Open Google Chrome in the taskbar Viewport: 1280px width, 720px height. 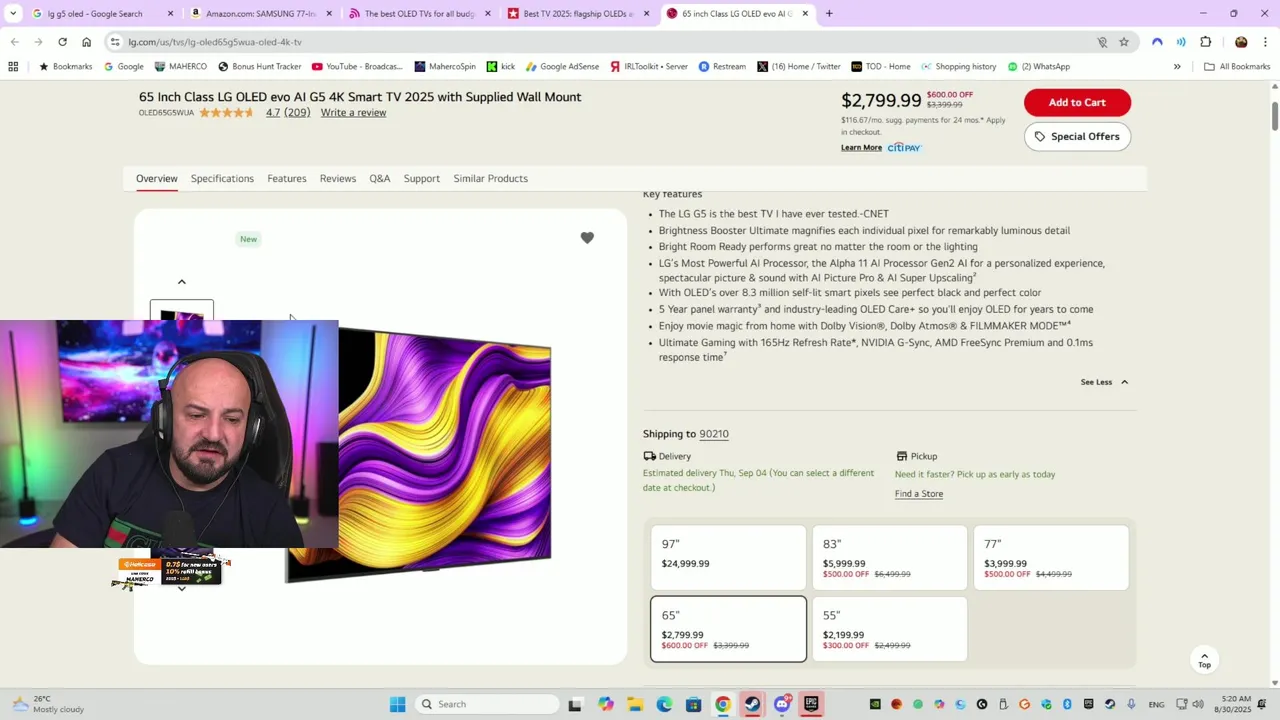(723, 704)
